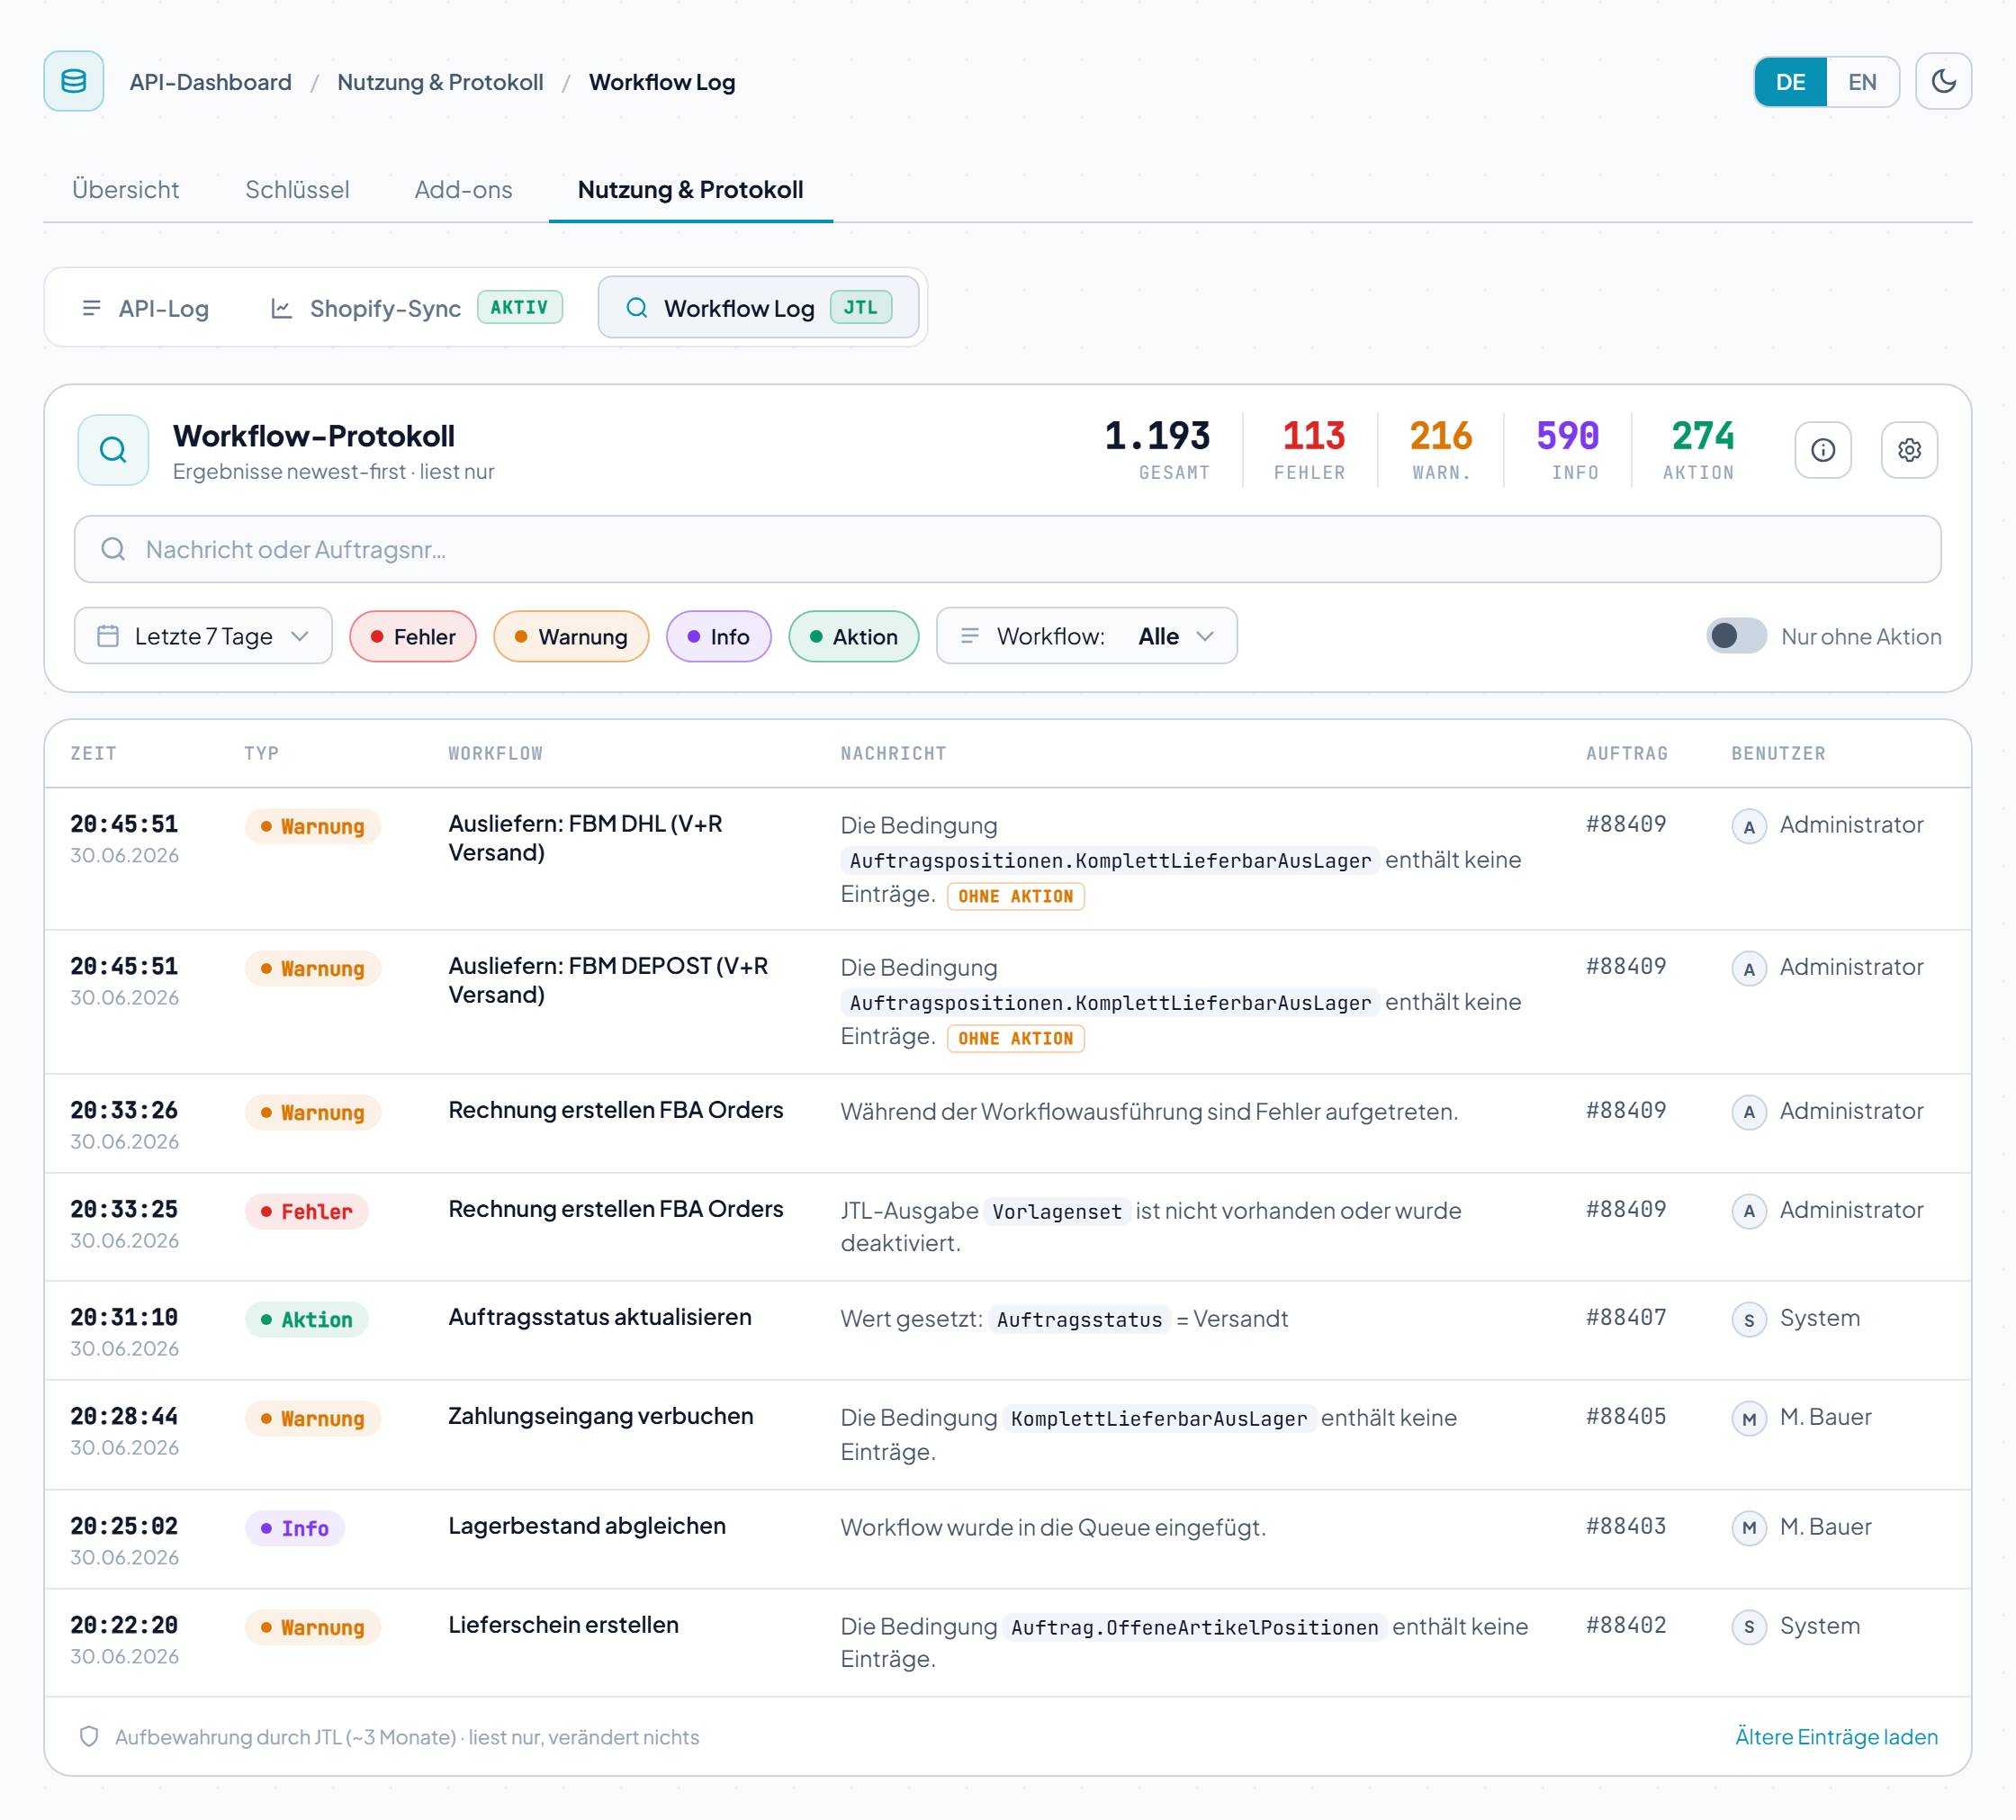Click System avatar in Lieferschein row
This screenshot has height=1820, width=2016.
click(1749, 1627)
